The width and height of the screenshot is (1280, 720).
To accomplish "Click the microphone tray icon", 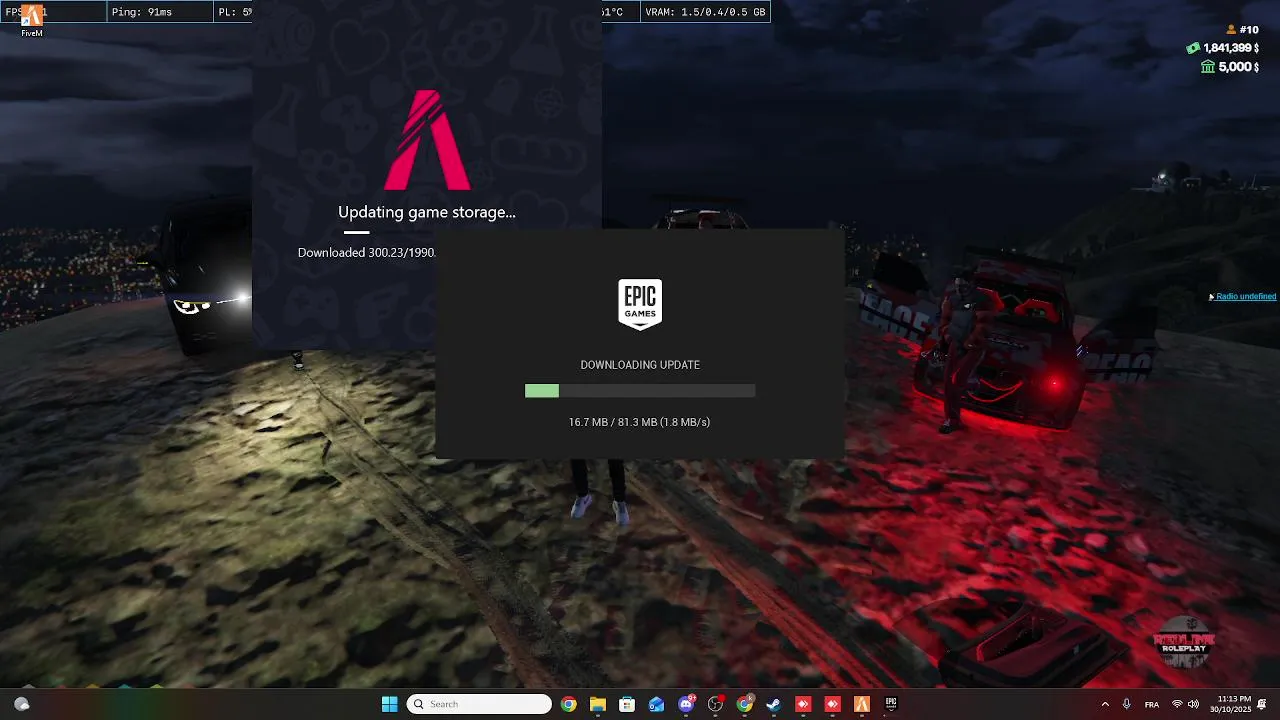I will [1127, 704].
